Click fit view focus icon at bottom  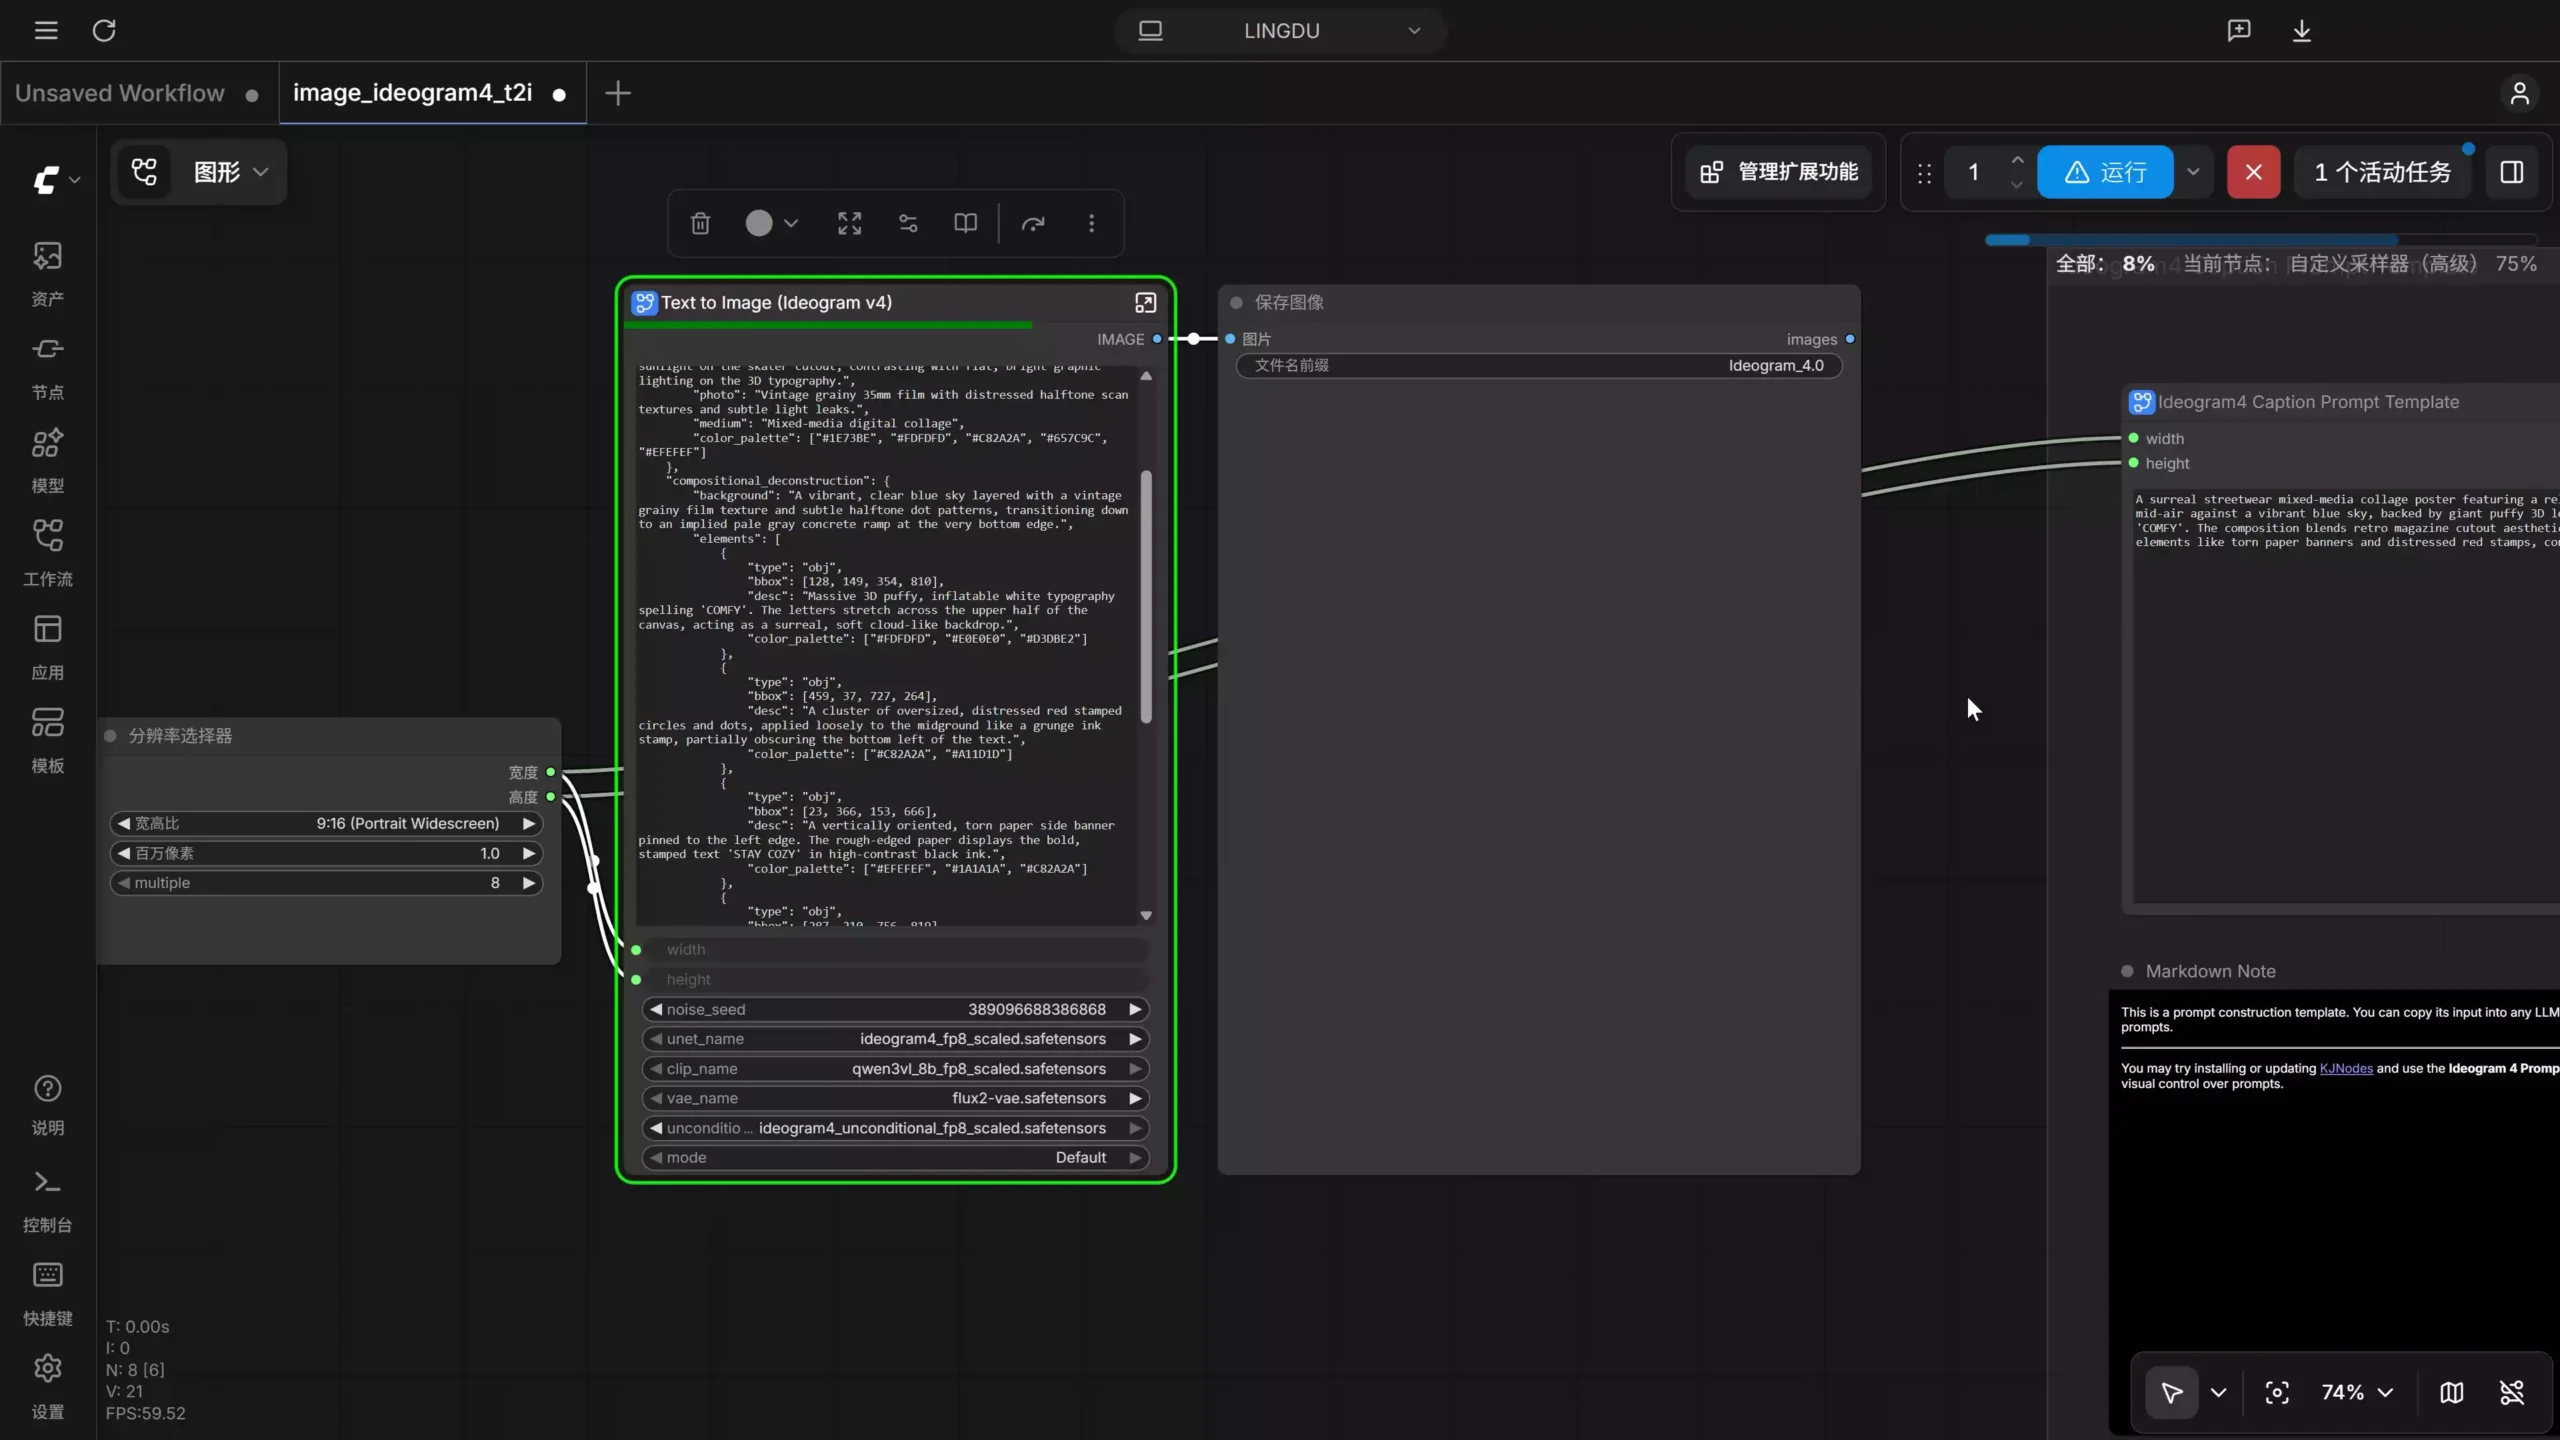[2277, 1392]
